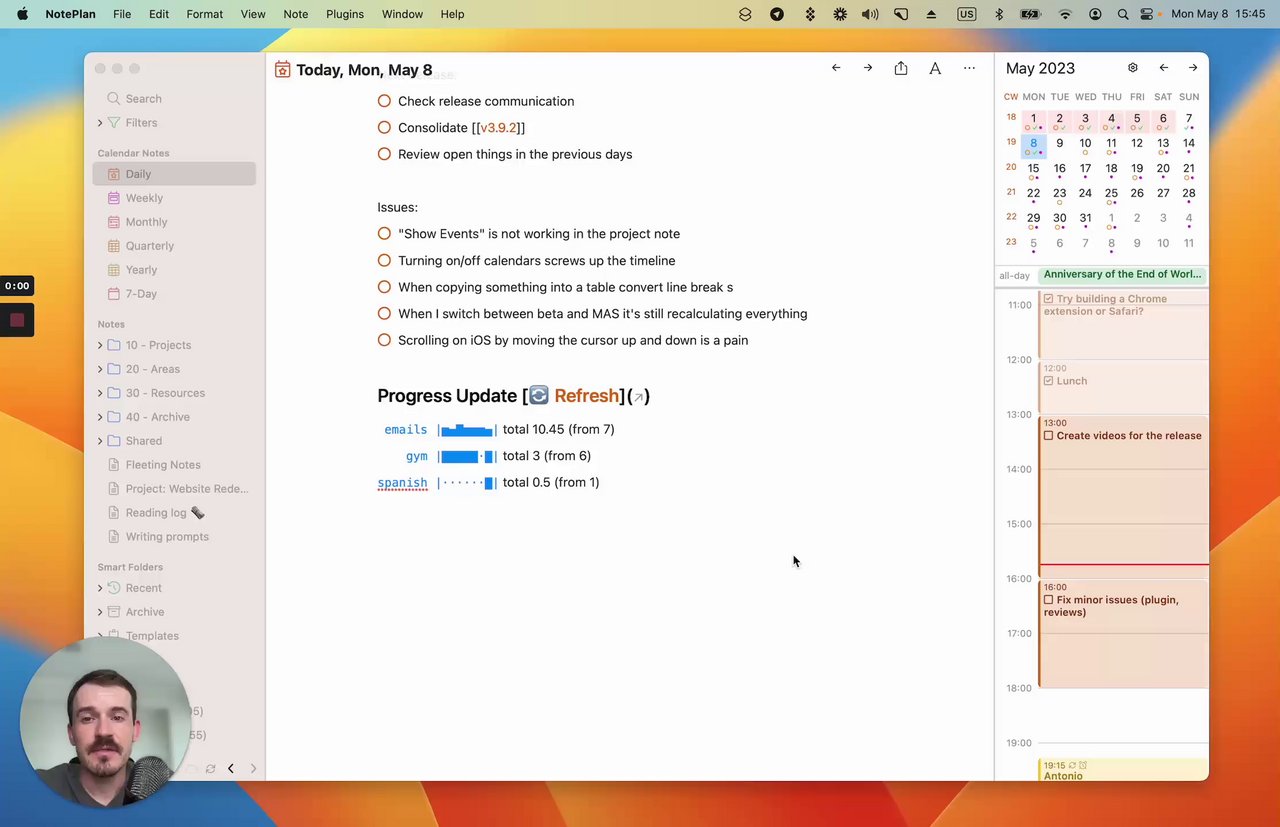Click the gym progress bar
The height and width of the screenshot is (827, 1280).
467,456
